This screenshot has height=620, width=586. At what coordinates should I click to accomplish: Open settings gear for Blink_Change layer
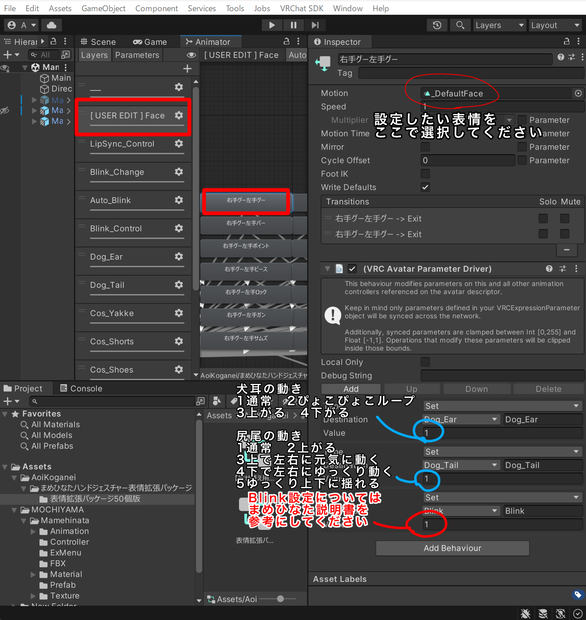pyautogui.click(x=179, y=172)
